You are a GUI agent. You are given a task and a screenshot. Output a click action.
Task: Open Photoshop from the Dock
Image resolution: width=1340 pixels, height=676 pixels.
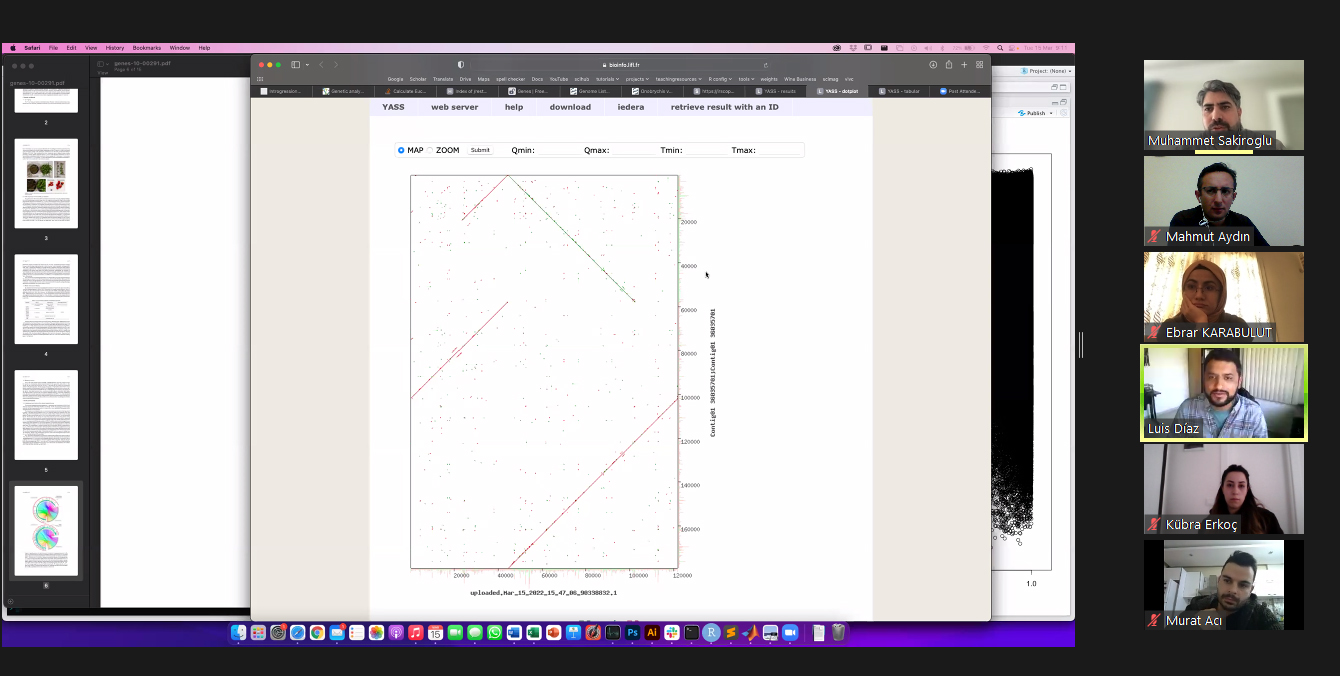point(632,633)
